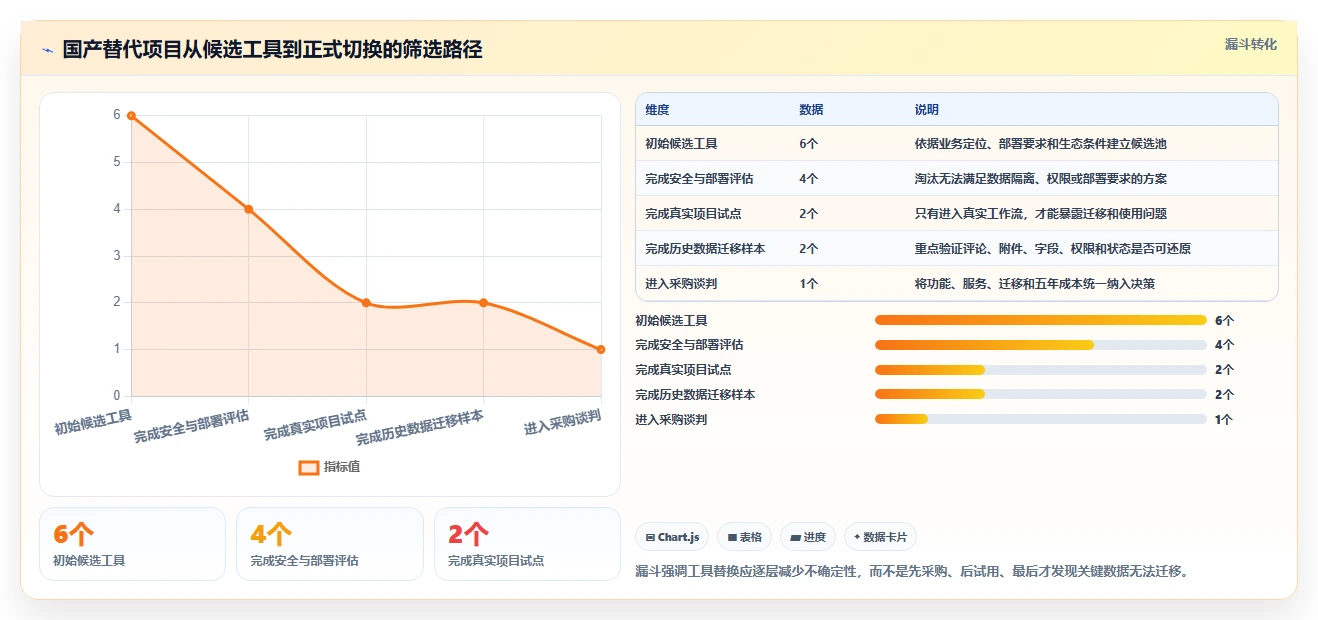This screenshot has height=620, width=1318.
Task: Click table cell 初始候选工具
Action: (681, 144)
